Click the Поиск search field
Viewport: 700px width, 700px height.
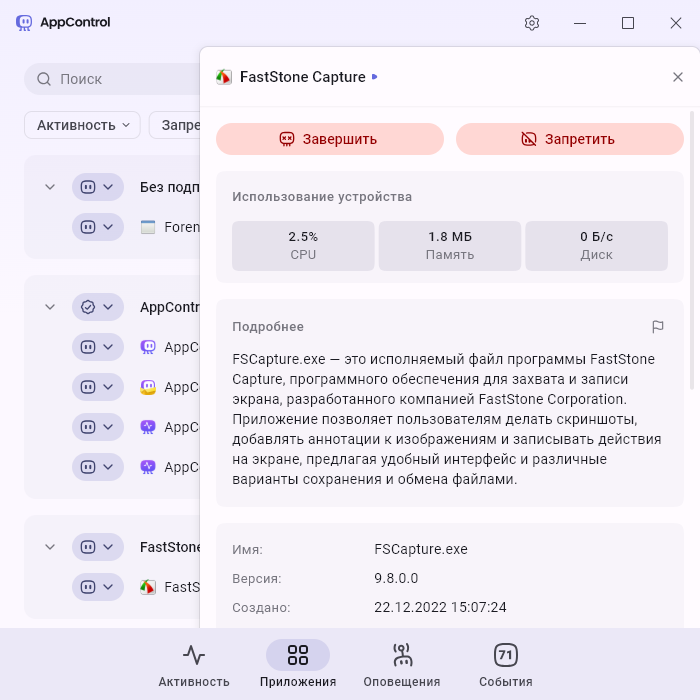click(x=112, y=79)
